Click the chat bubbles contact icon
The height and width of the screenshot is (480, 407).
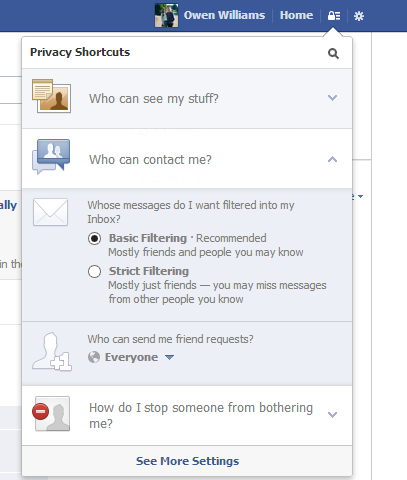[x=51, y=157]
